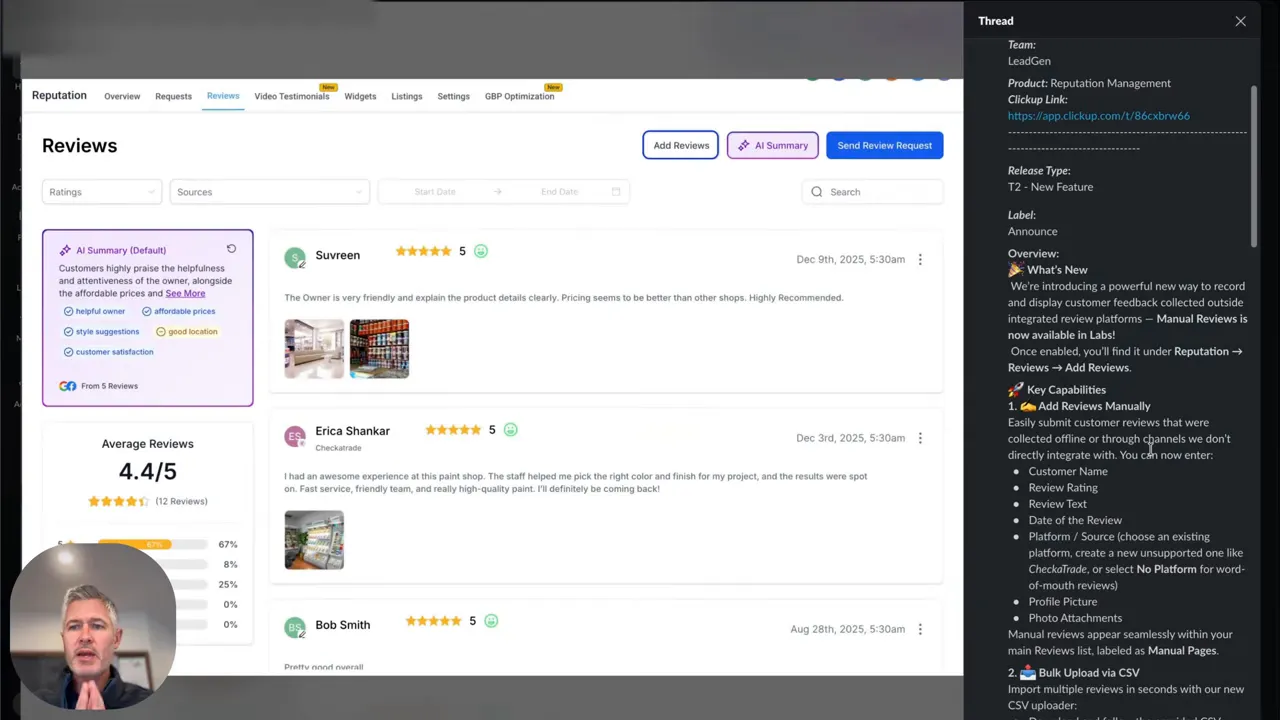Click the See More link in AI Summary
This screenshot has height=720, width=1280.
pyautogui.click(x=185, y=293)
